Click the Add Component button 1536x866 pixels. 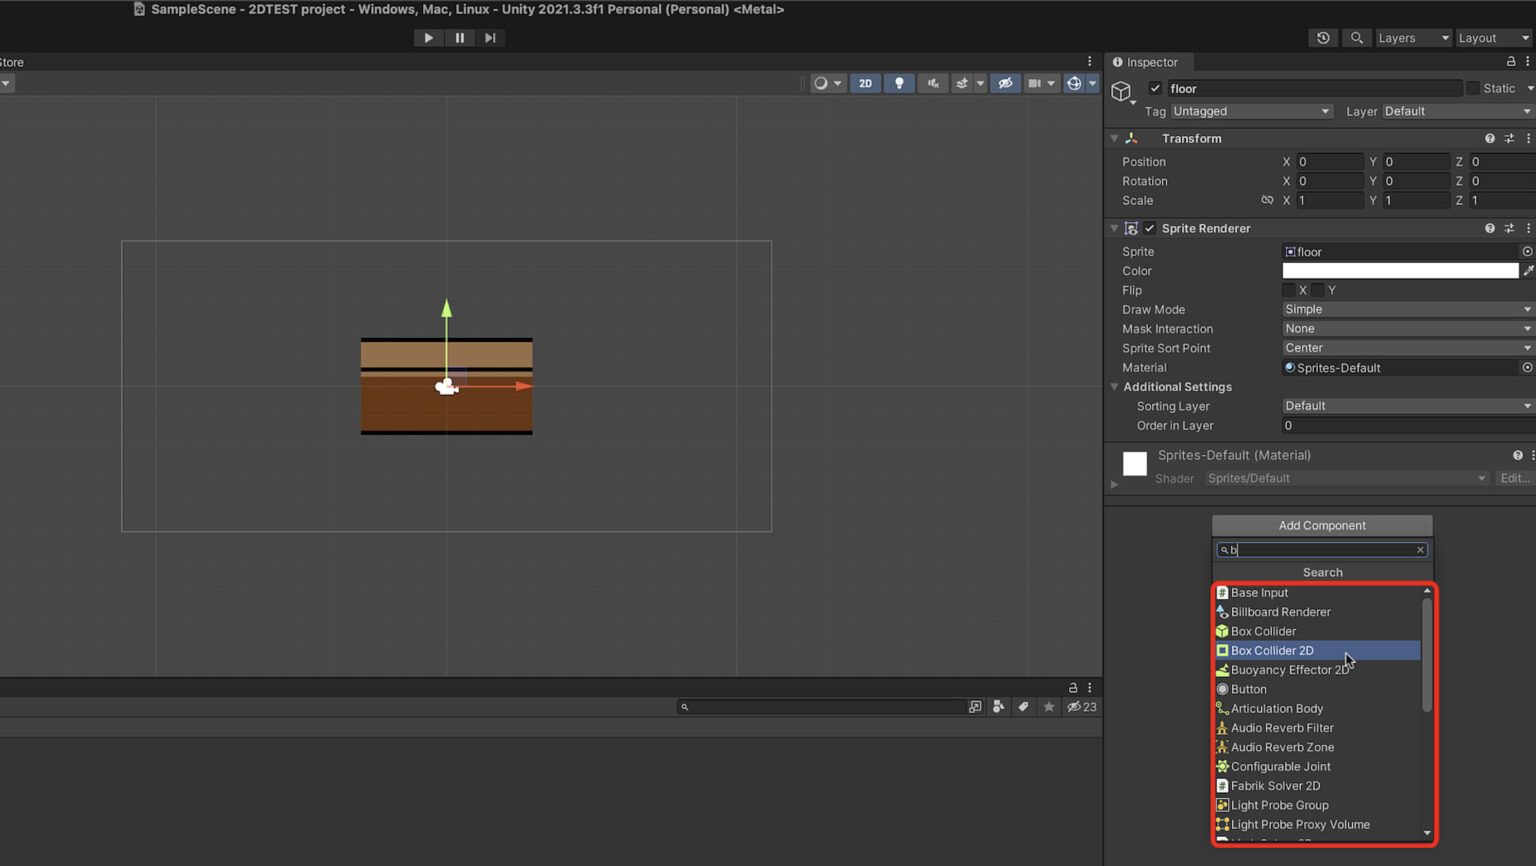coord(1321,525)
